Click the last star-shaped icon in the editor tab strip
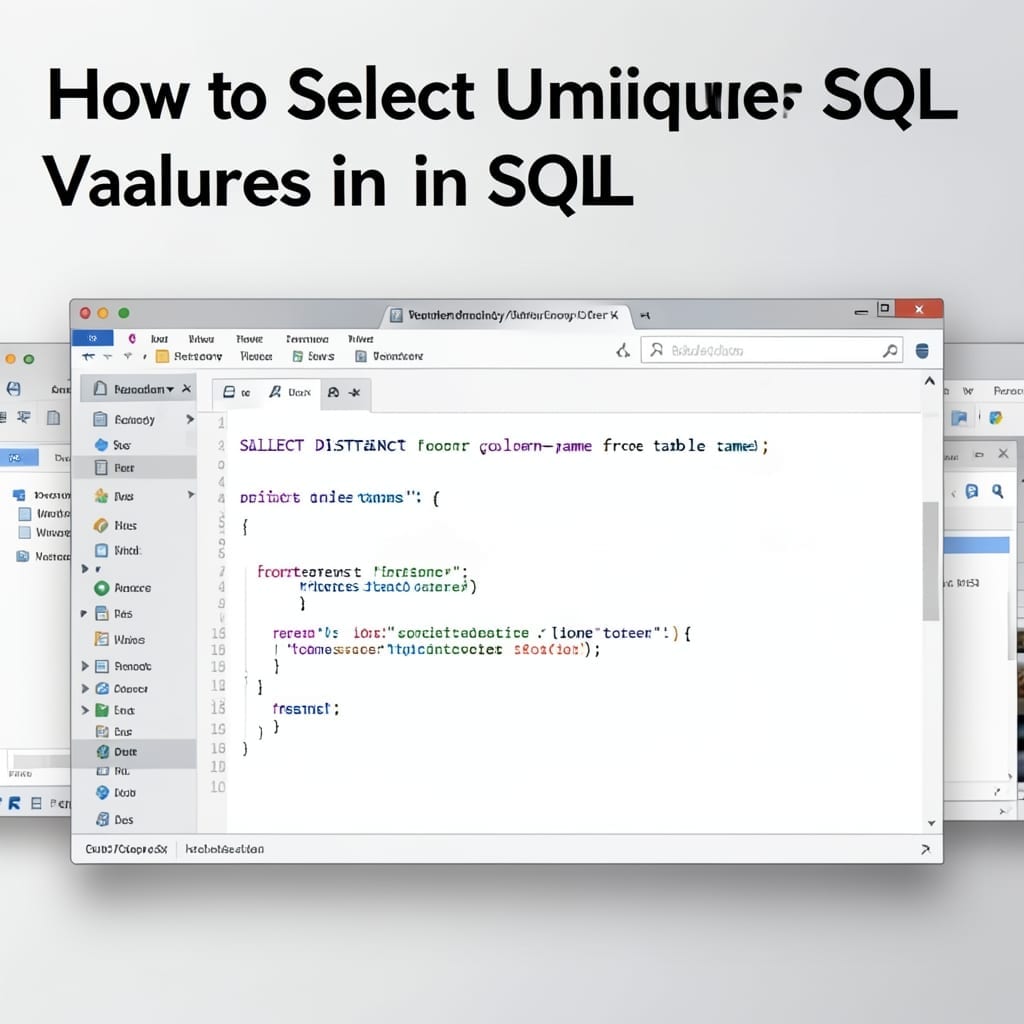Viewport: 1024px width, 1024px height. (x=355, y=392)
